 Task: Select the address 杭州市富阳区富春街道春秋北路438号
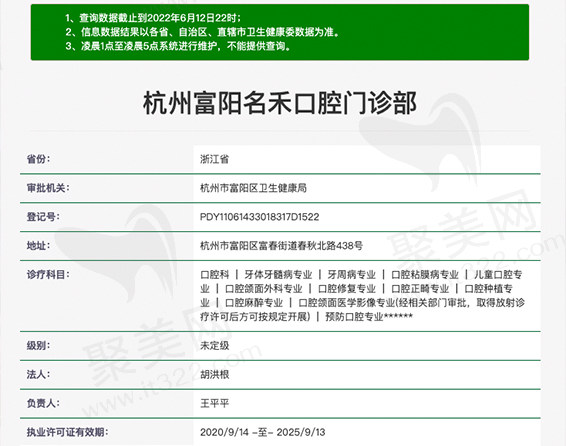(282, 246)
